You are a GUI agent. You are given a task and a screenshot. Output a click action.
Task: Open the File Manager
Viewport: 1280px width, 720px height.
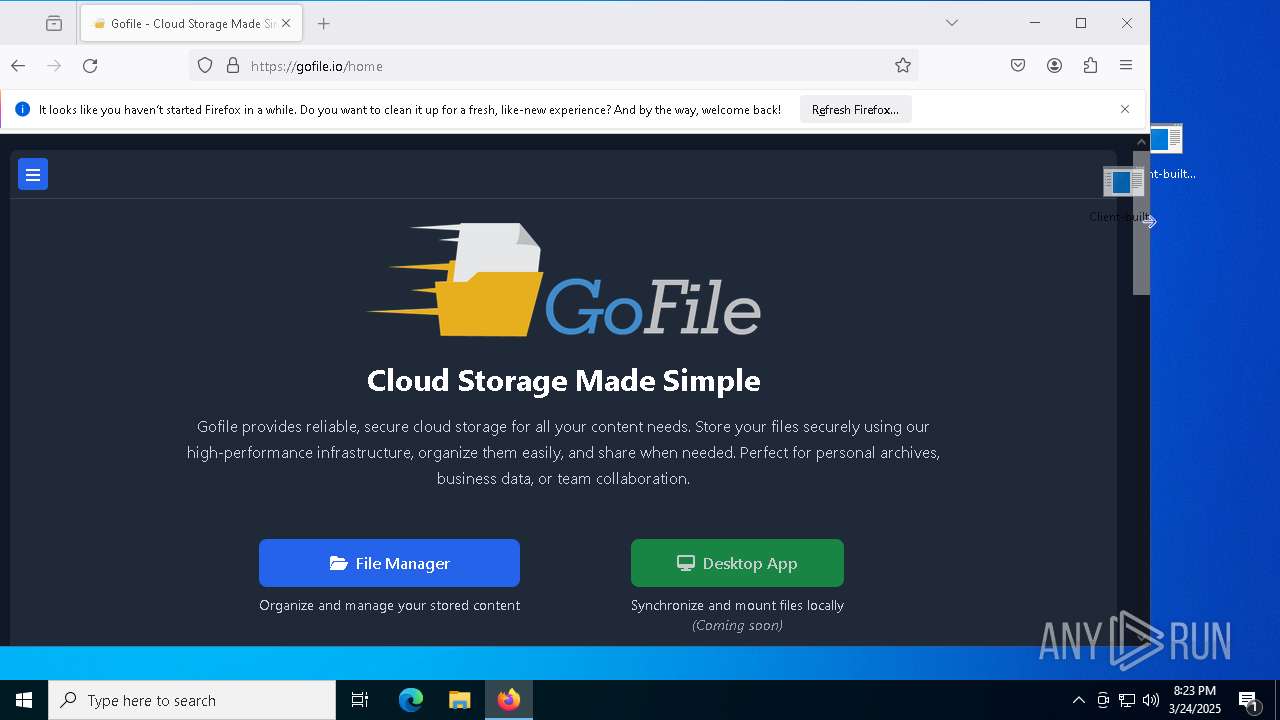click(389, 563)
